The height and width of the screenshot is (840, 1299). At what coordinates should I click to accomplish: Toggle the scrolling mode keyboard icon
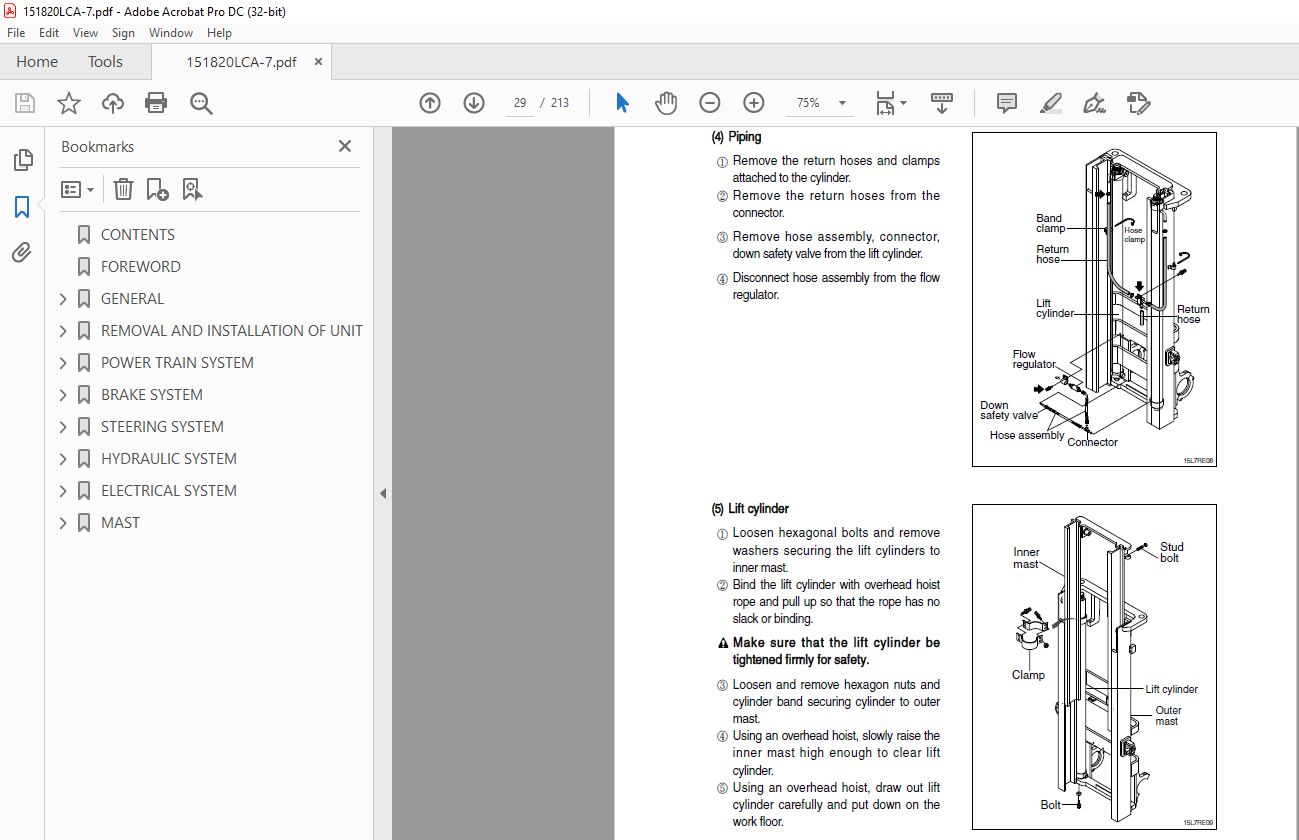(x=942, y=103)
